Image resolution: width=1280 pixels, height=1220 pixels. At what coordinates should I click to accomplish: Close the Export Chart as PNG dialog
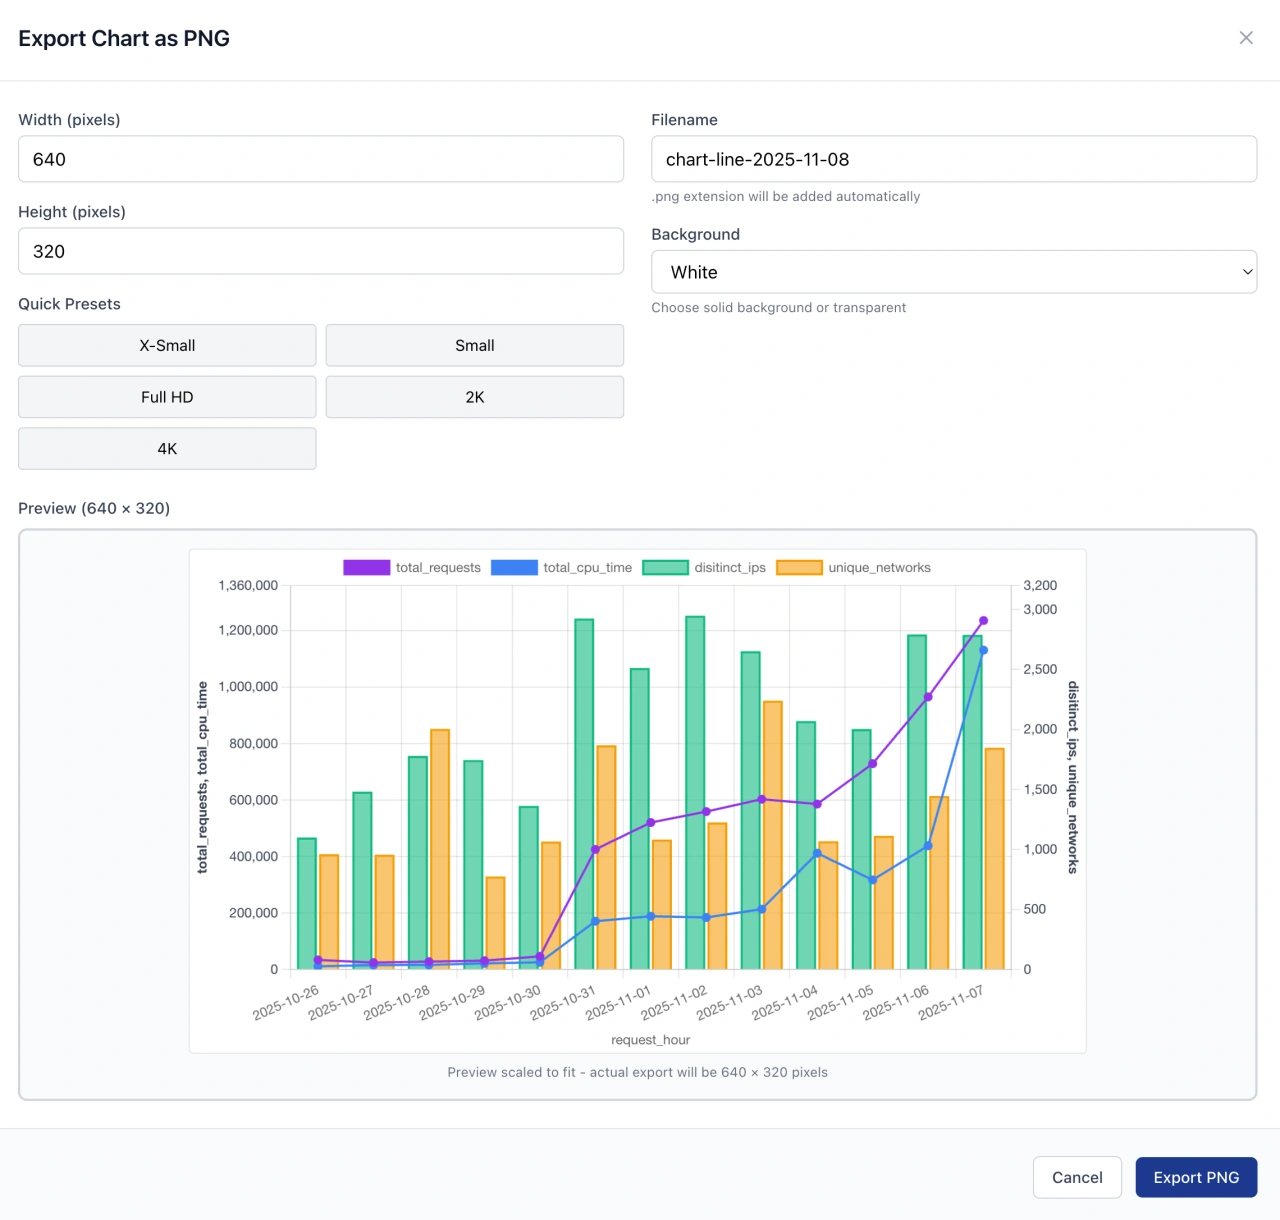[x=1246, y=37]
